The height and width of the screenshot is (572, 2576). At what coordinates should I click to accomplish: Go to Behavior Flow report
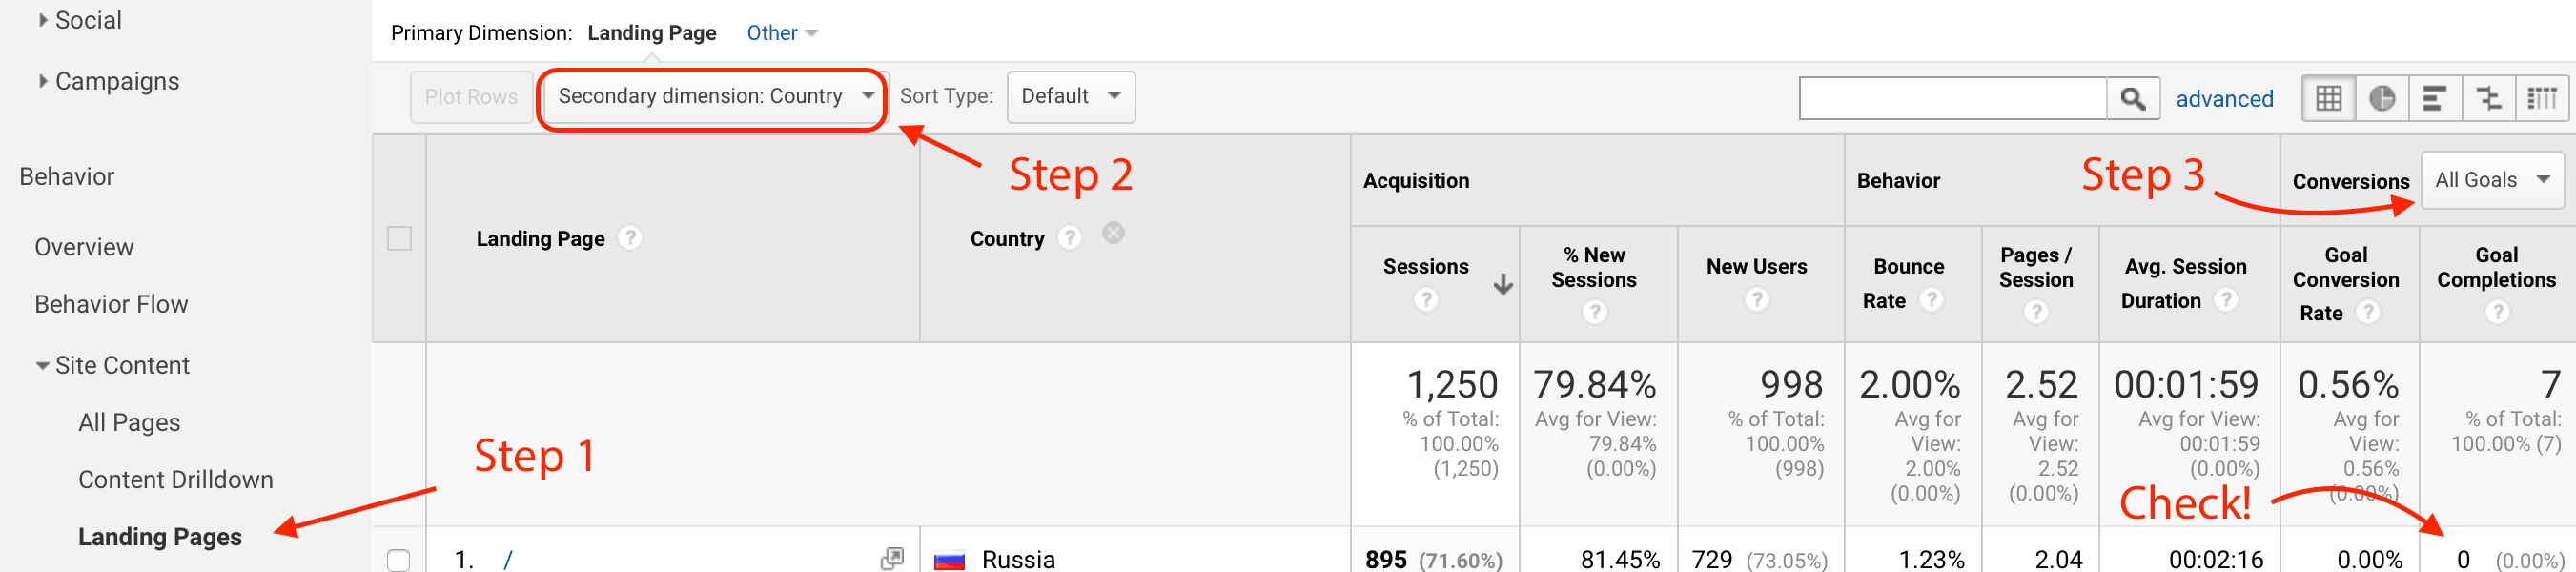pos(111,304)
